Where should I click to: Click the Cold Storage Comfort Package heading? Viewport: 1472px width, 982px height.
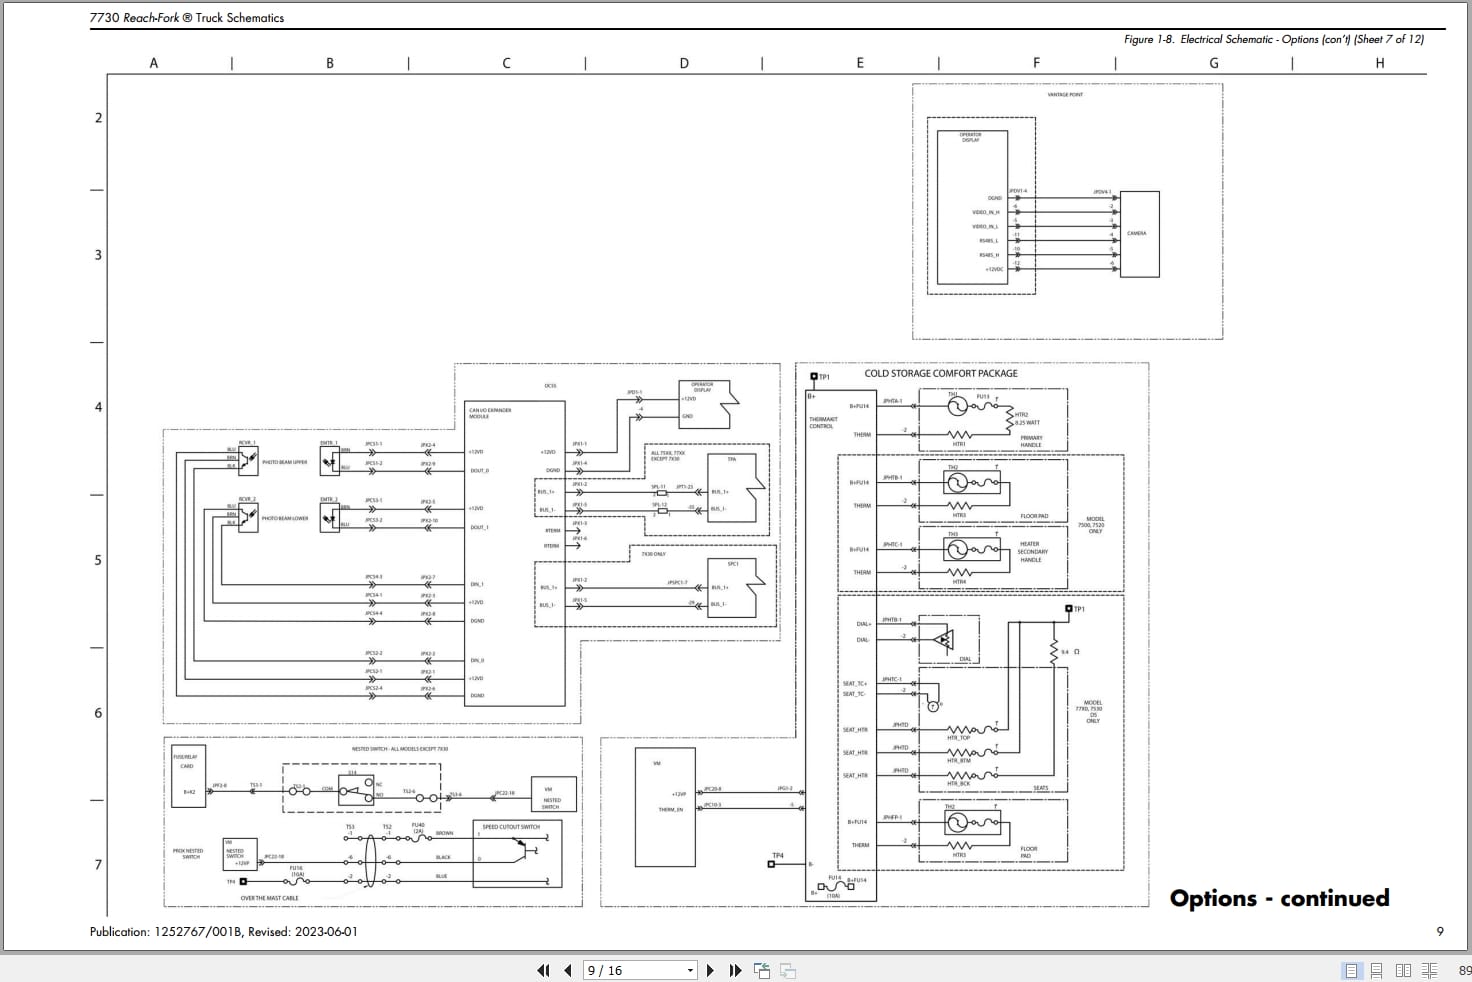[941, 373]
